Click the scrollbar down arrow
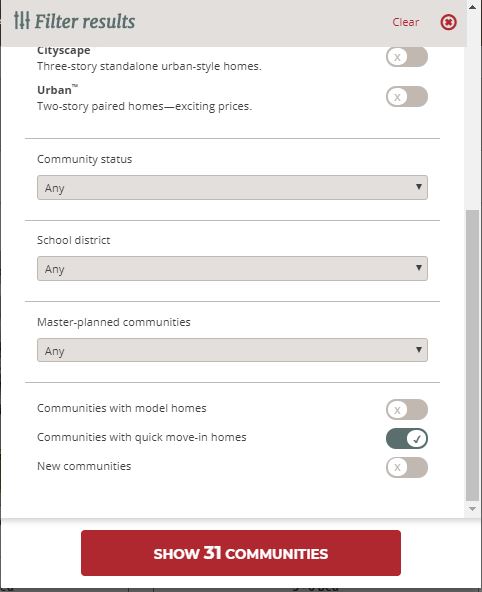Screen dimensions: 482x592 [x=472, y=509]
